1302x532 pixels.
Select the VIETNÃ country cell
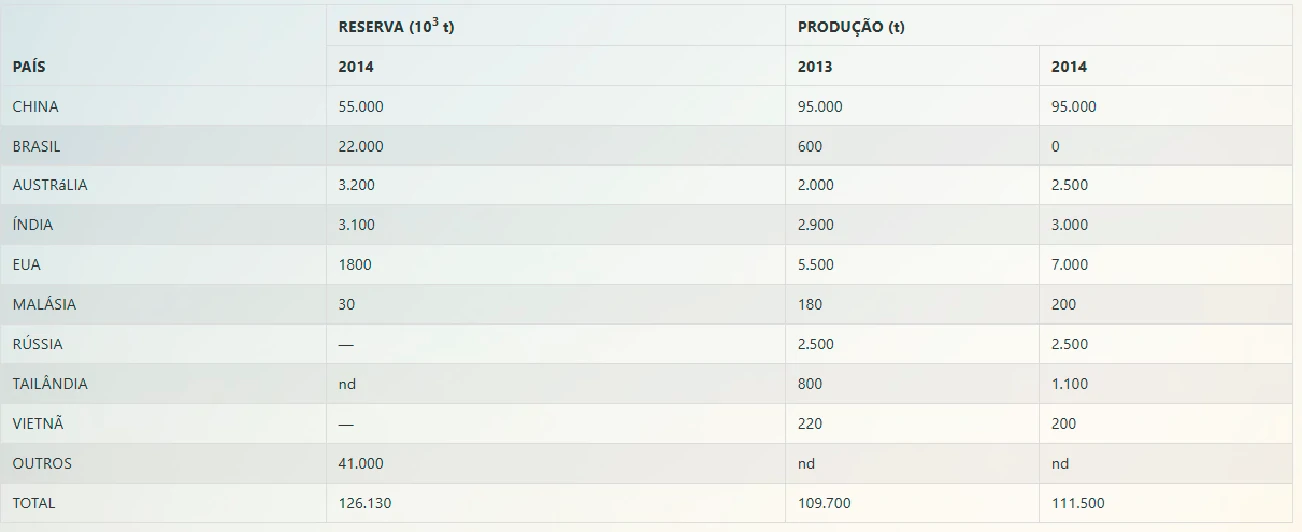(x=37, y=424)
